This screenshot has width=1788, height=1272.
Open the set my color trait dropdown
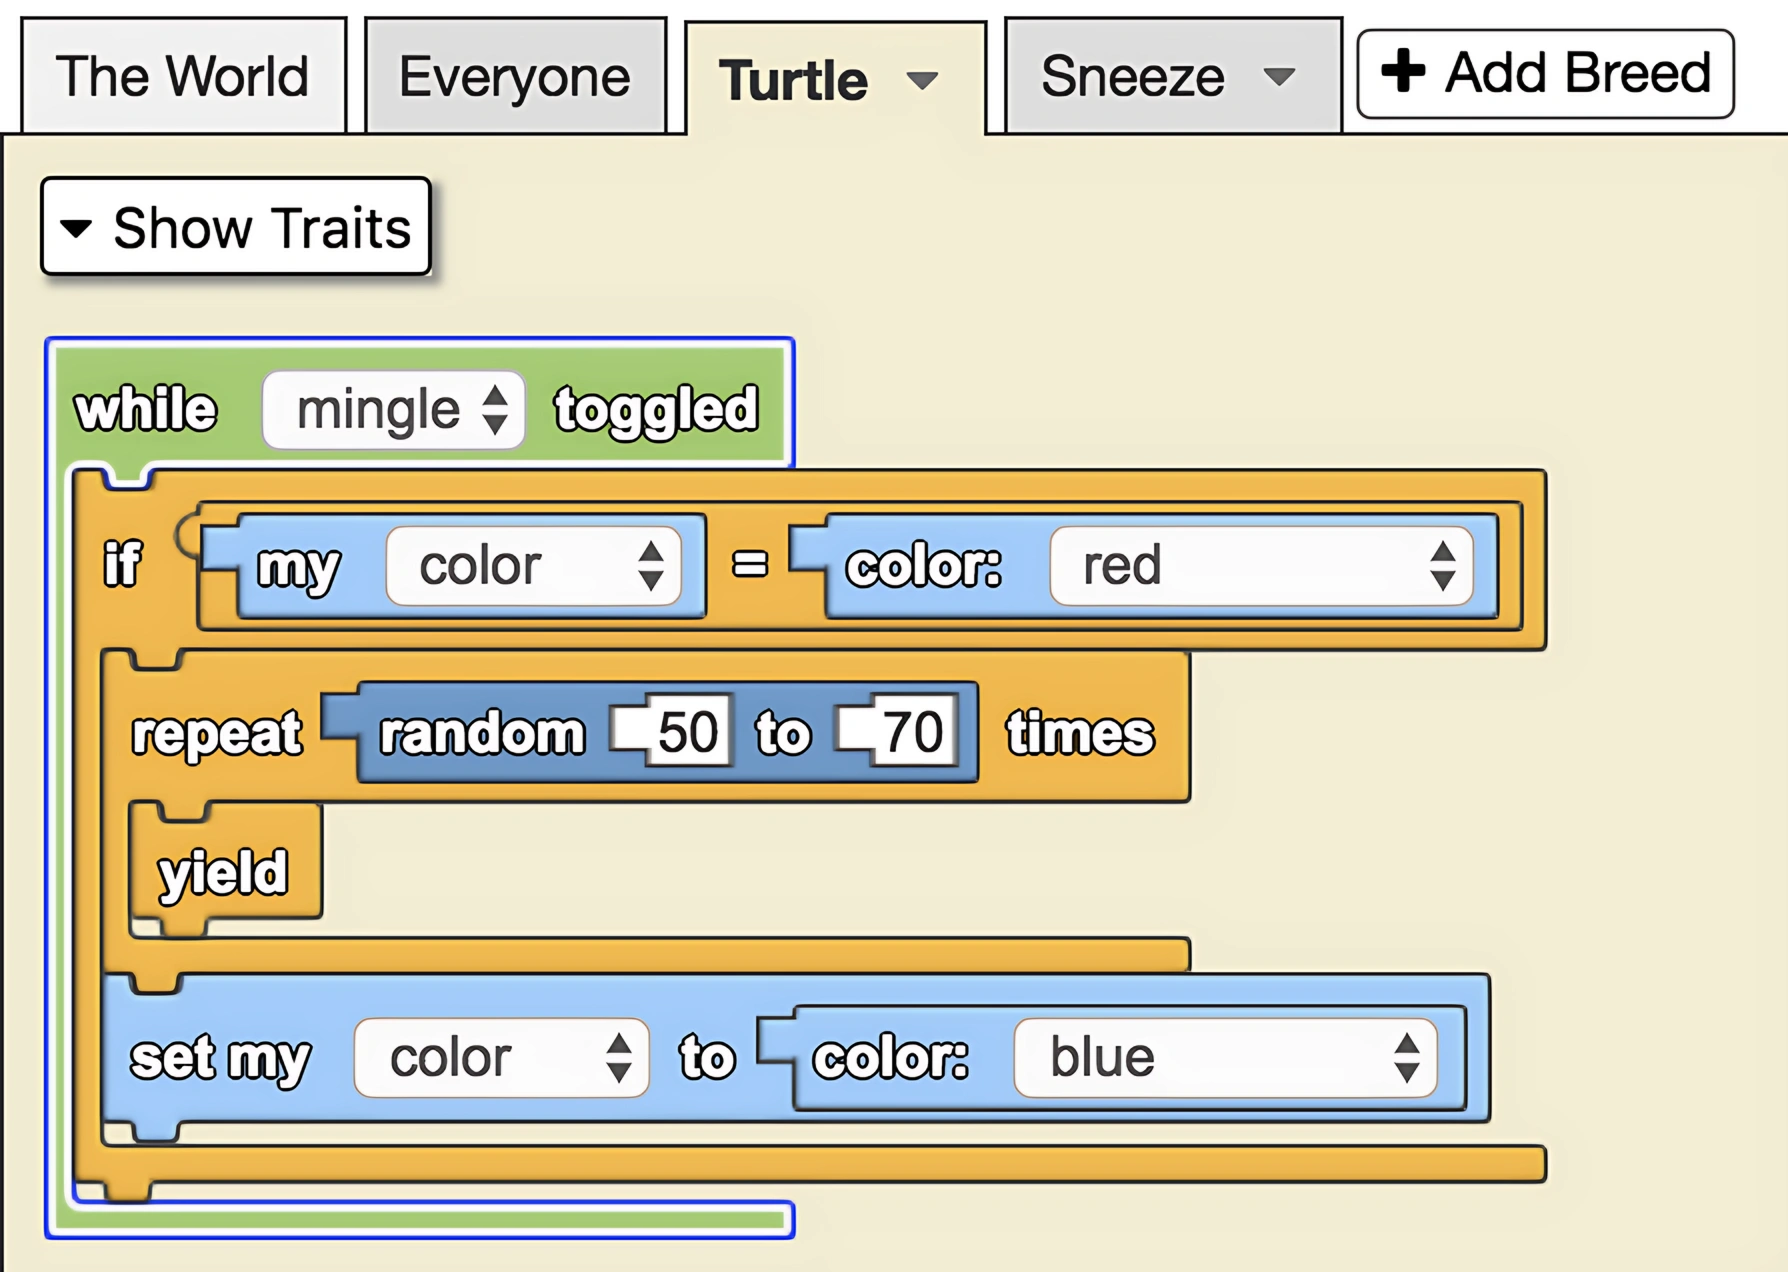(502, 1058)
